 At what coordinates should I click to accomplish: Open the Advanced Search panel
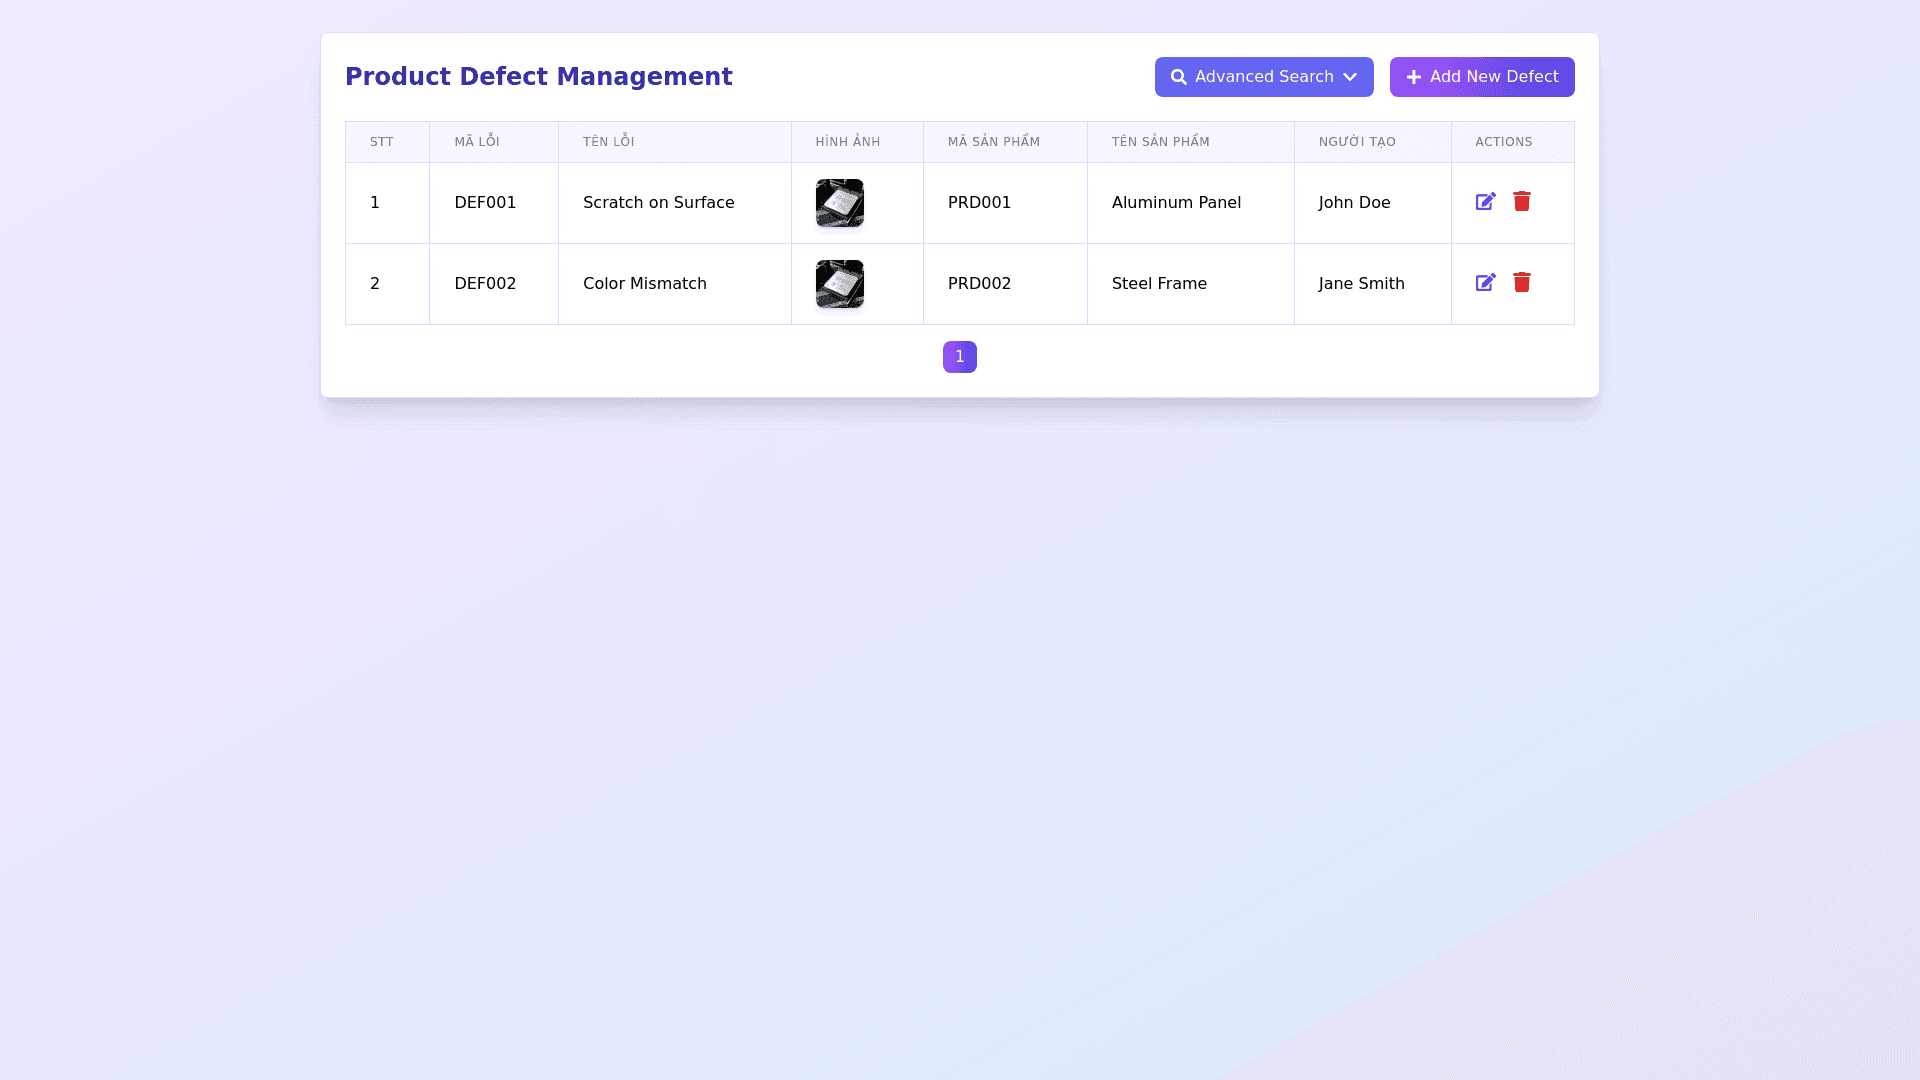(x=1264, y=77)
